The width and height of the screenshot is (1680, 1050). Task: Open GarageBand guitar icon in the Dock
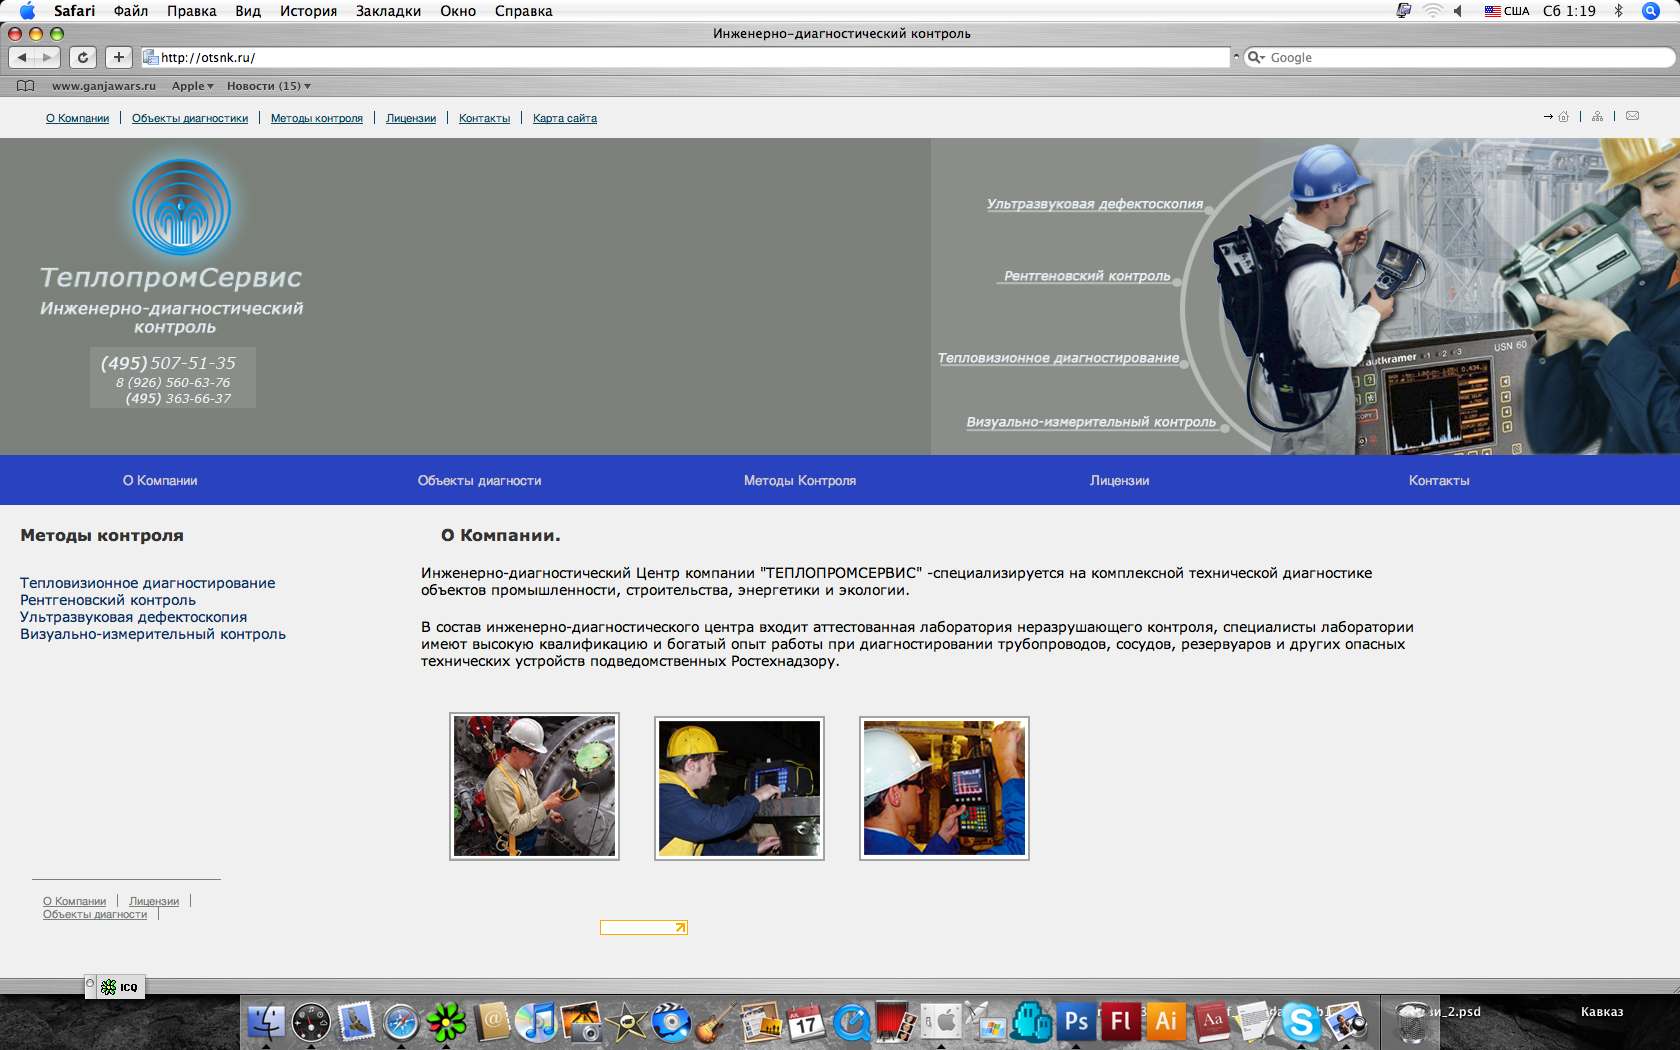(x=717, y=1022)
